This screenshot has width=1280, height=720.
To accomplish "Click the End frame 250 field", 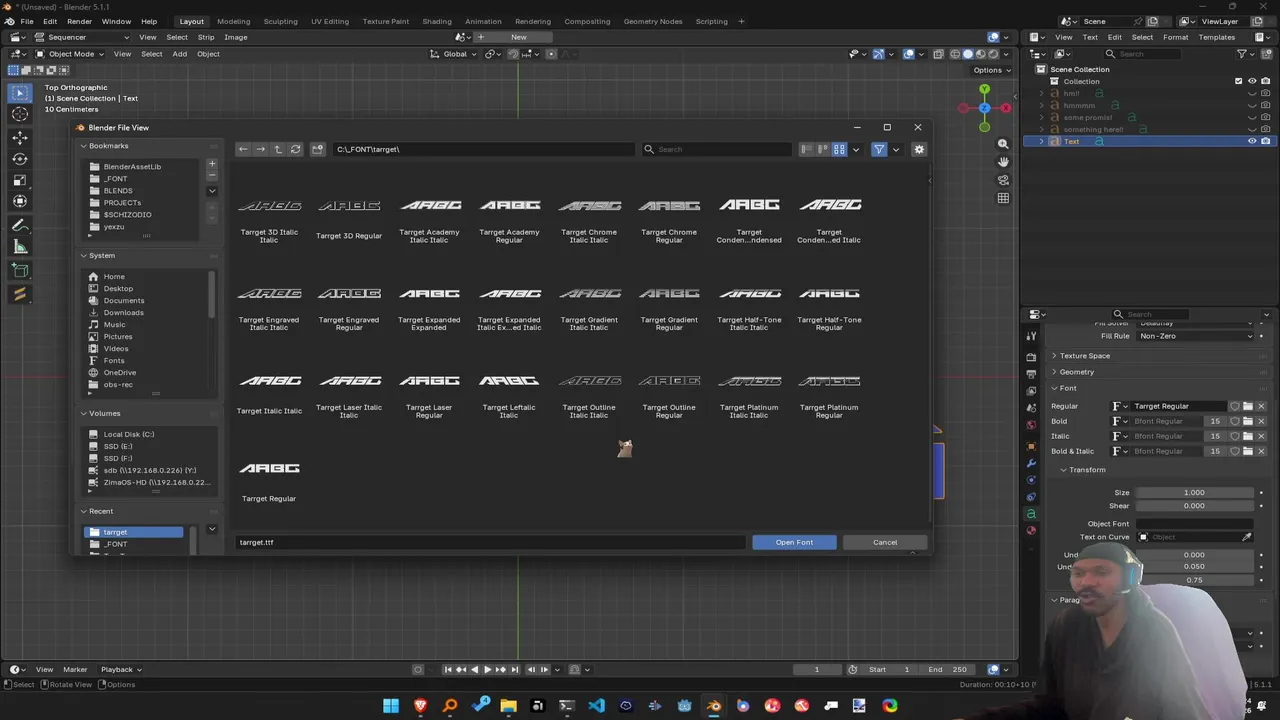I will pyautogui.click(x=947, y=669).
